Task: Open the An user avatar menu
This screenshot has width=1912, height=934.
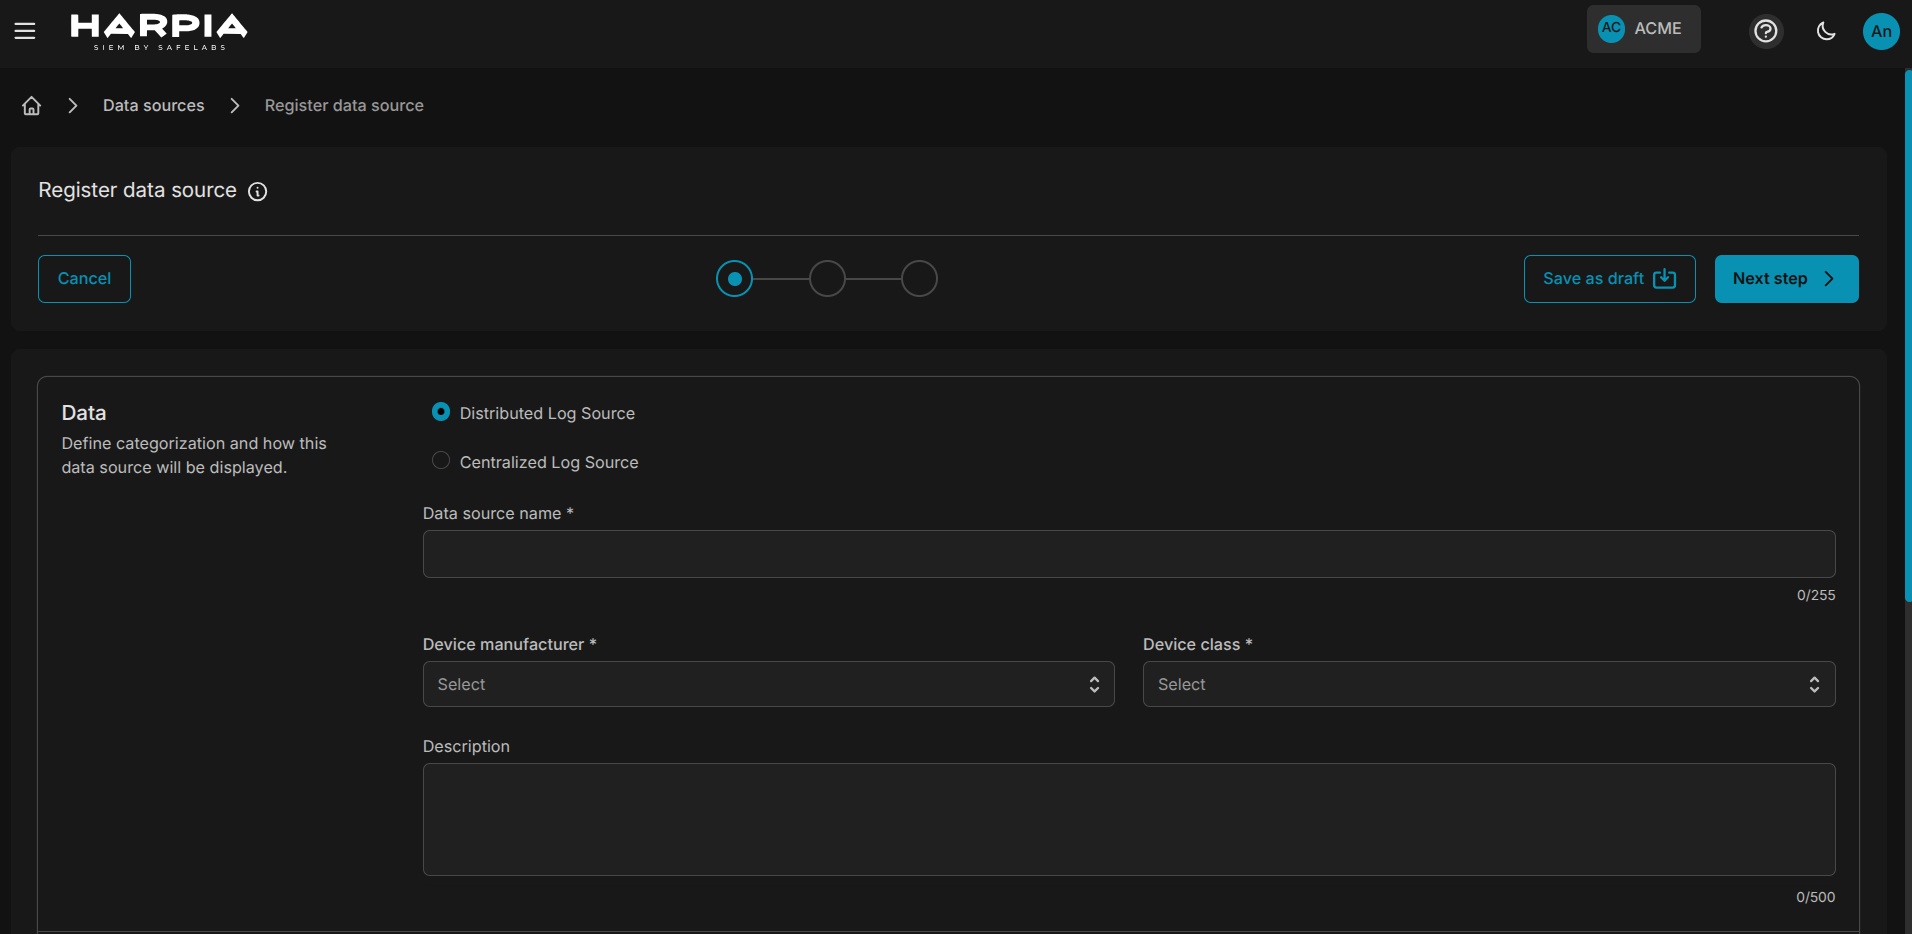Action: [1881, 31]
